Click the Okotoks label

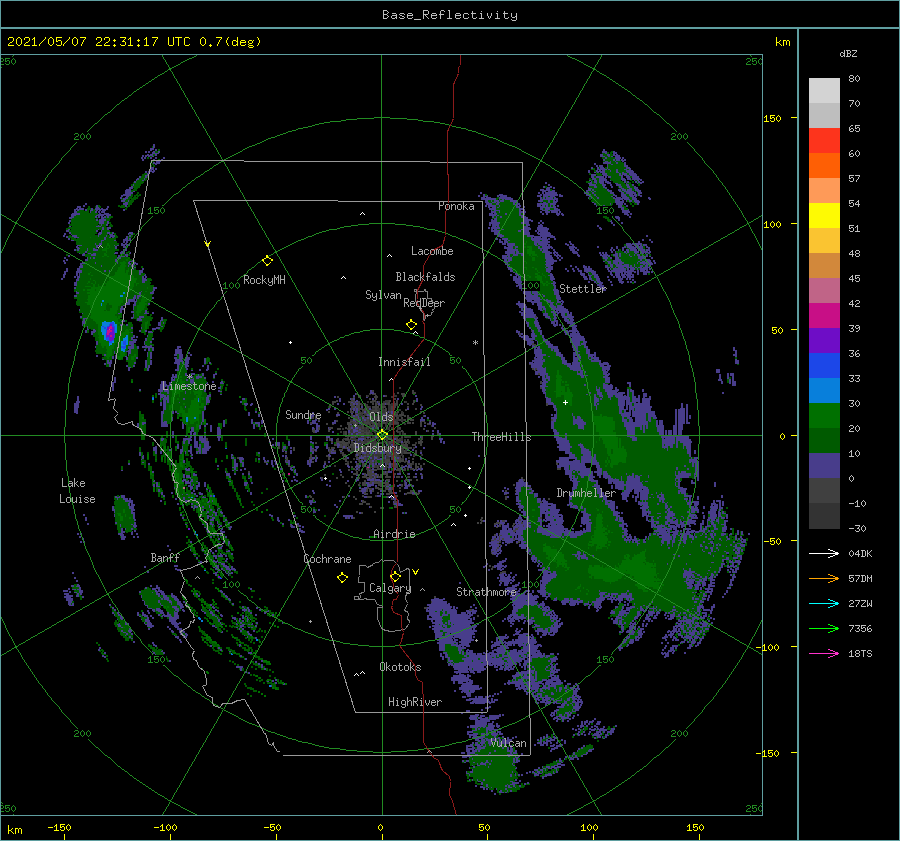point(400,667)
